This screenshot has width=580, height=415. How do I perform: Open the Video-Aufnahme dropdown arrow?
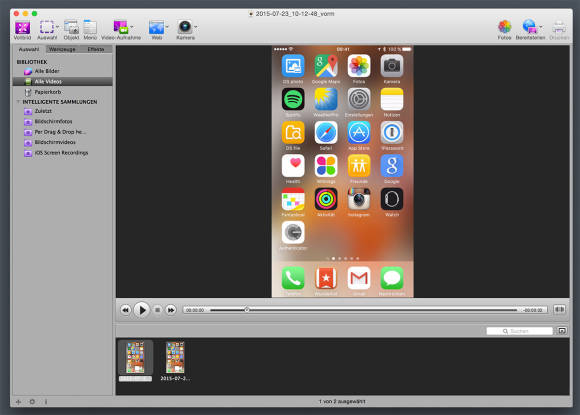[132, 27]
